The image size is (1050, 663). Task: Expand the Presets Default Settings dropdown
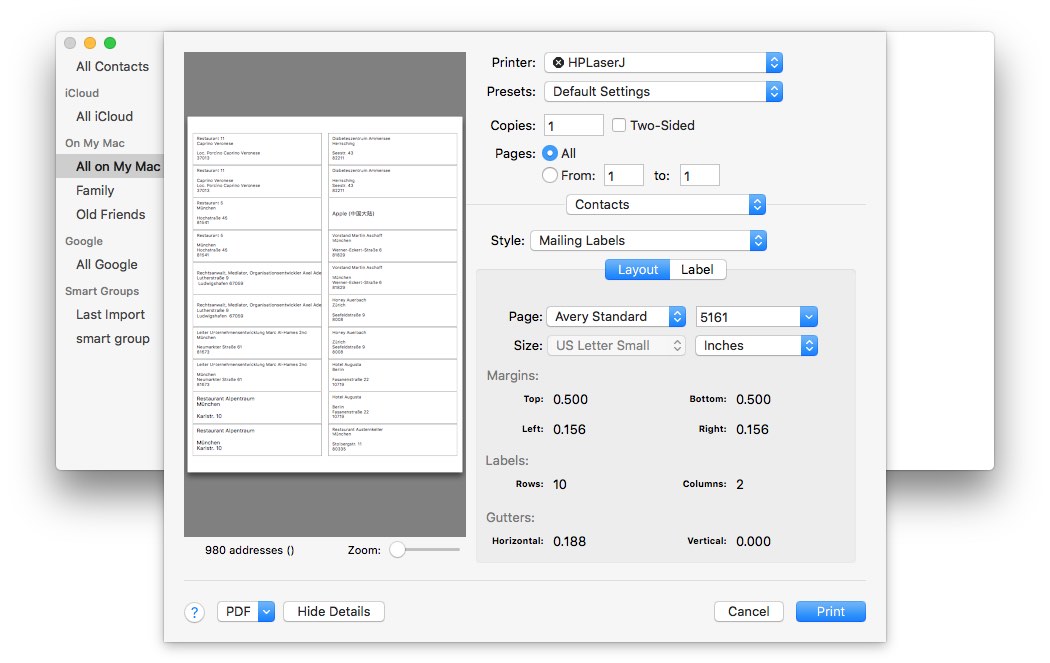[663, 92]
